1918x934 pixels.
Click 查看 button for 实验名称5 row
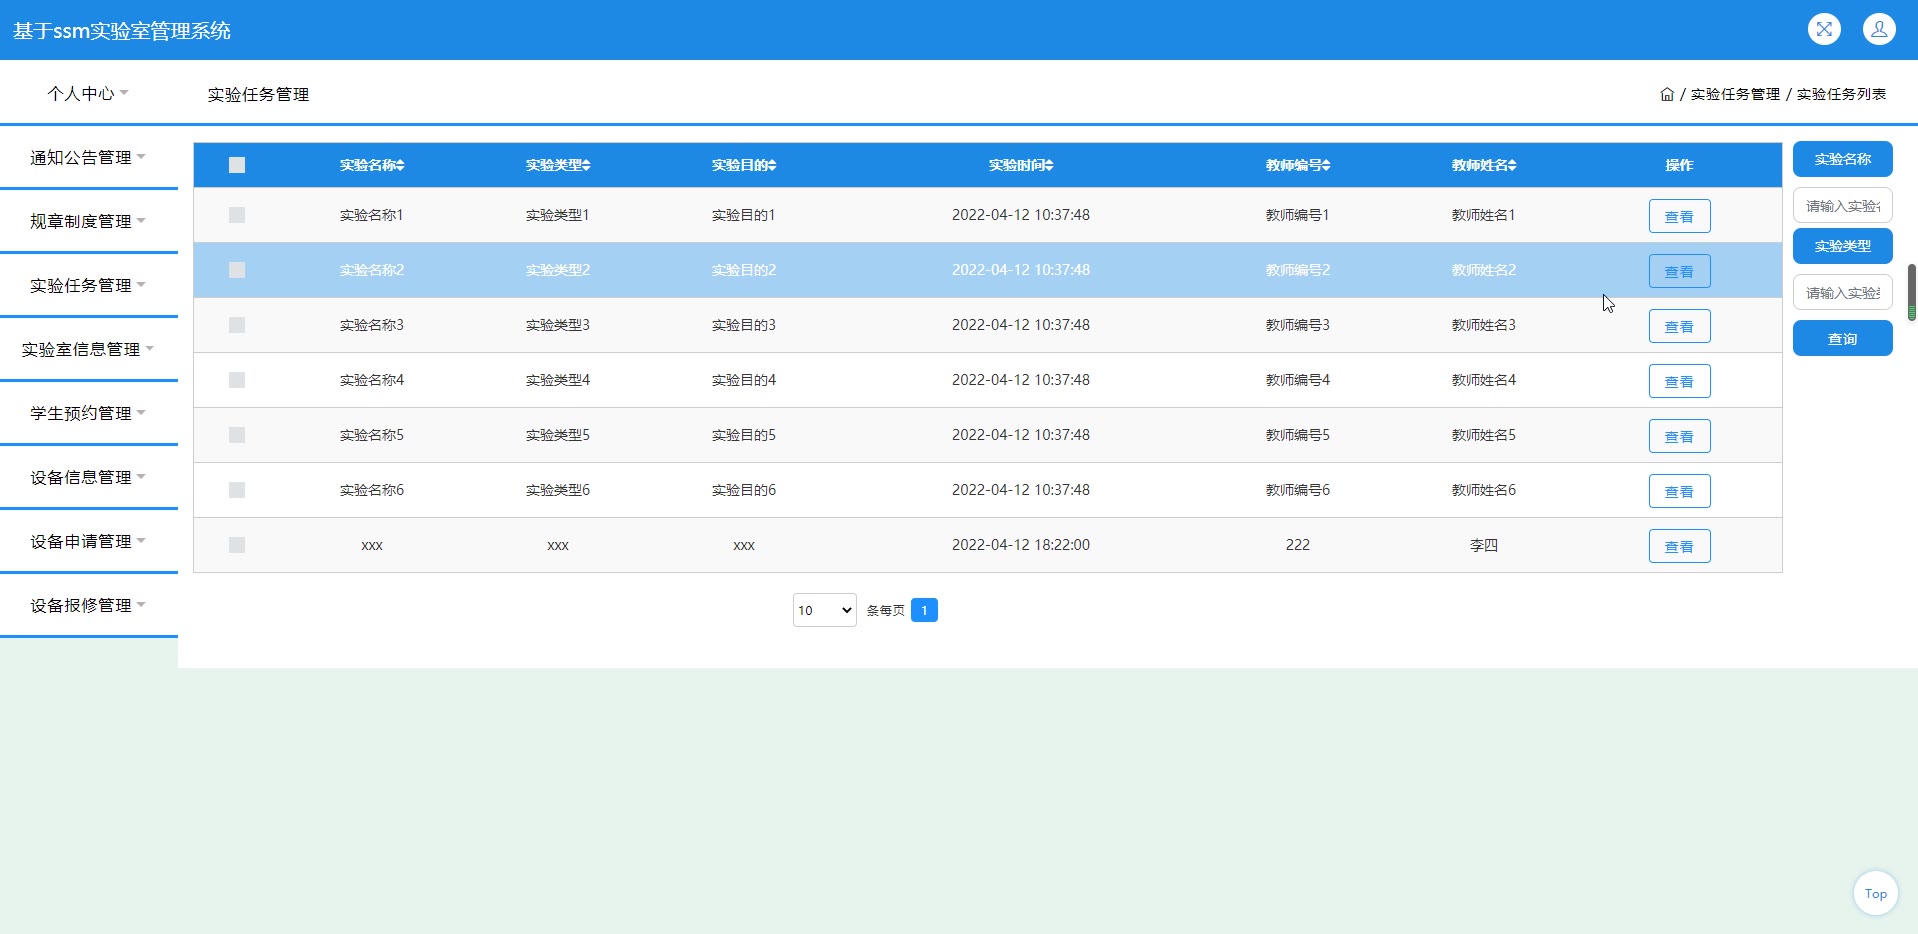tap(1679, 436)
